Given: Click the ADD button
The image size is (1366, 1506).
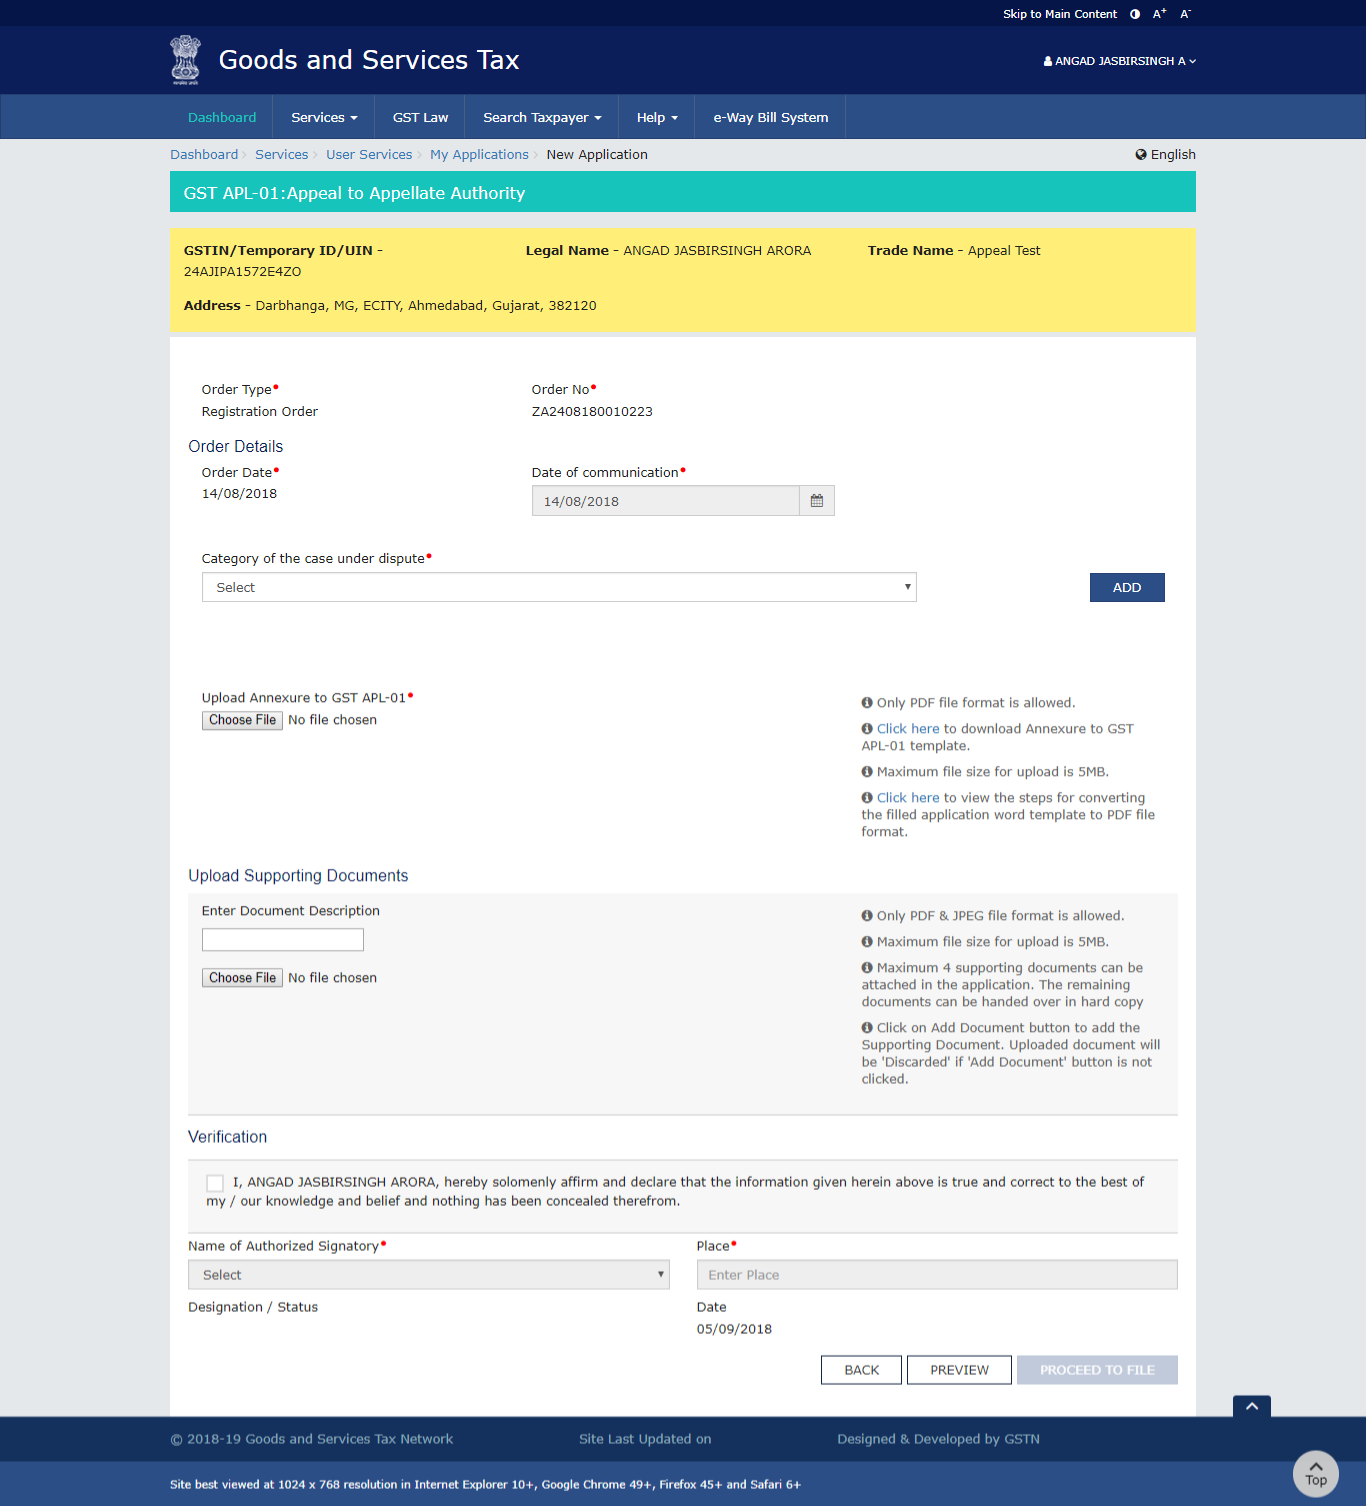Looking at the screenshot, I should pos(1126,587).
